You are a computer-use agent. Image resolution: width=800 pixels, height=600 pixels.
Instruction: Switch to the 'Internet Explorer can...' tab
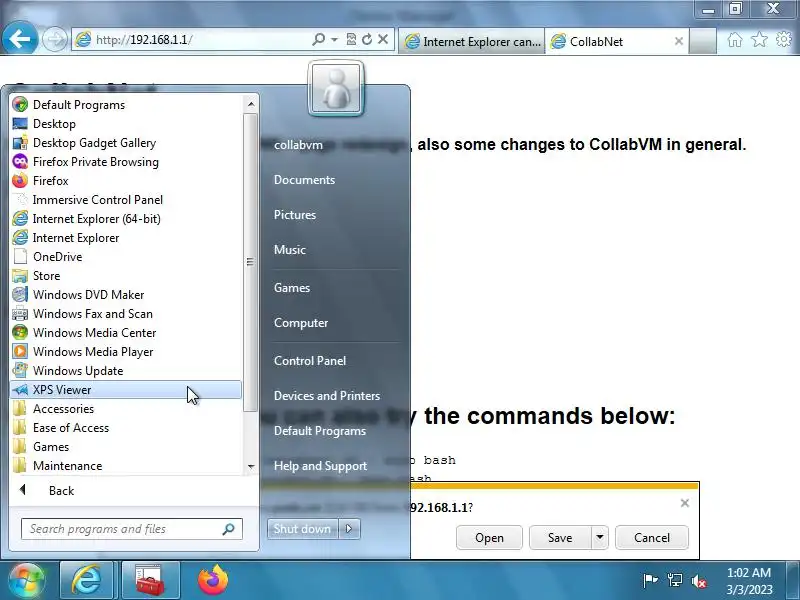472,41
